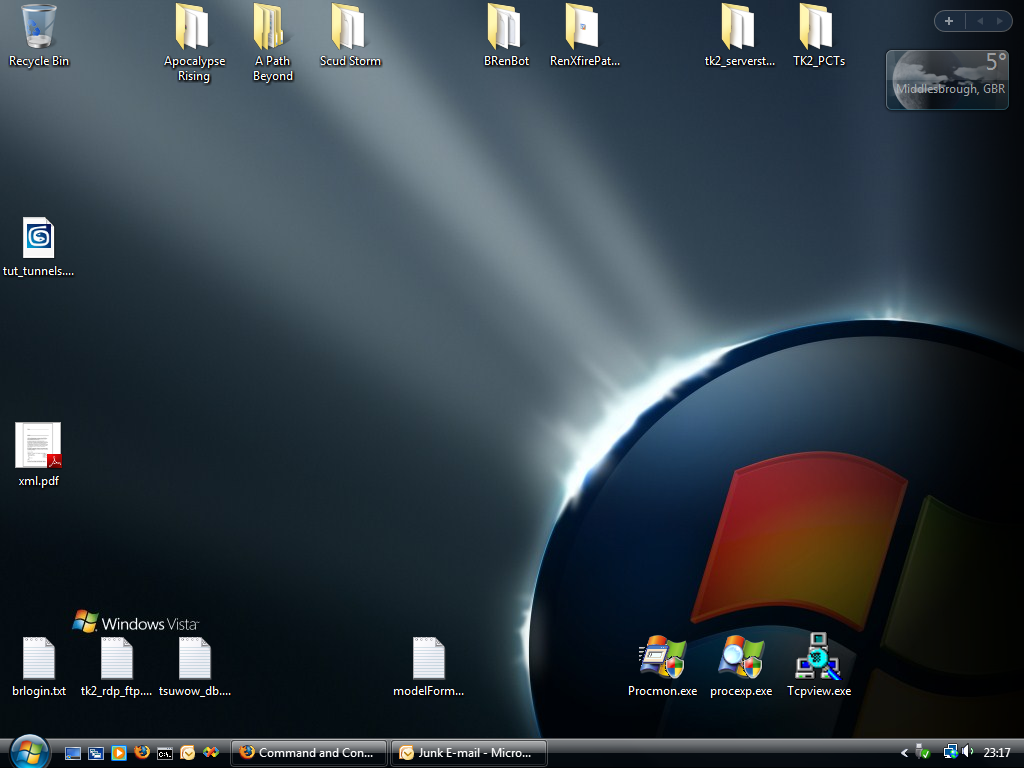Open the Windows Start orb

tap(29, 751)
